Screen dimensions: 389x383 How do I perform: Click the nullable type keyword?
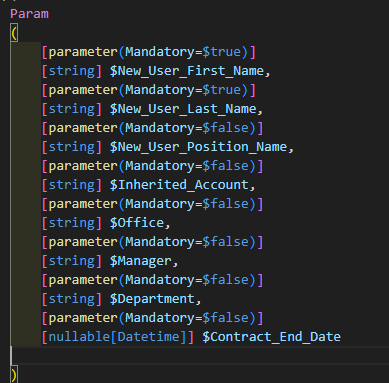click(79, 337)
